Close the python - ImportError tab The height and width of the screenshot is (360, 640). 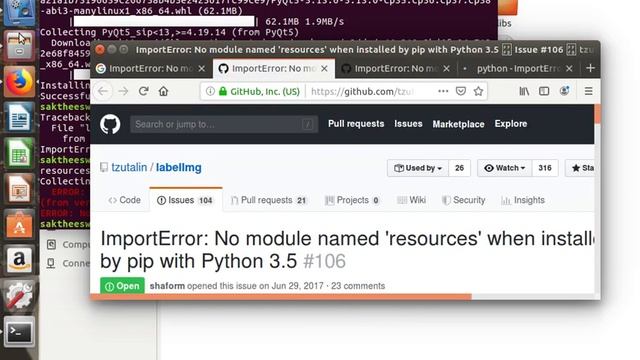click(569, 69)
